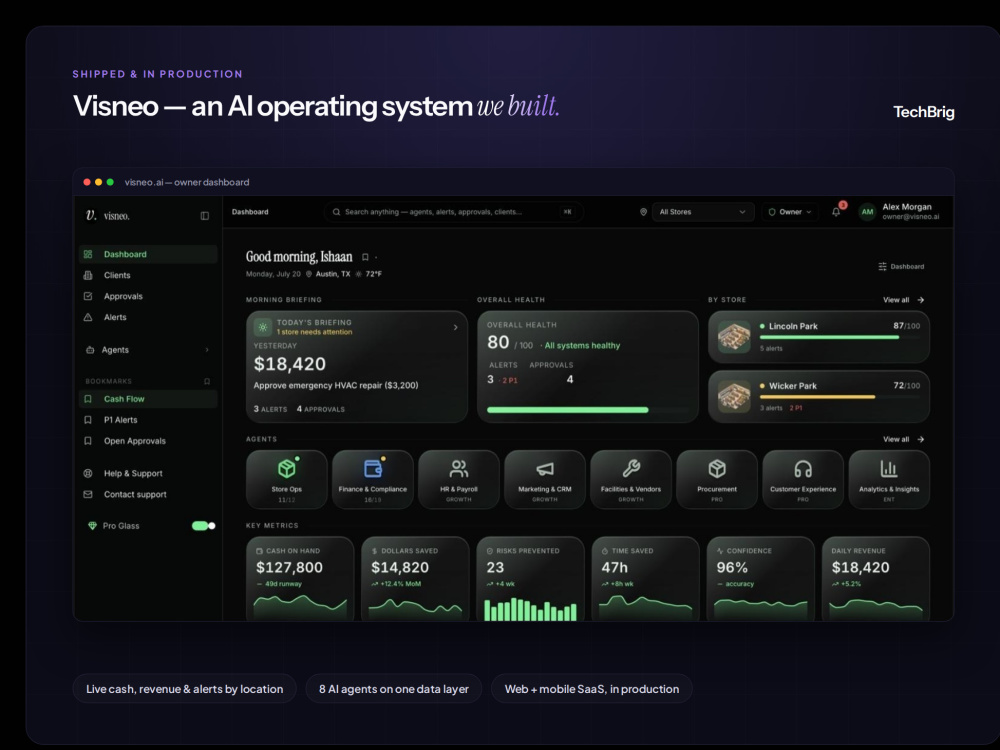The width and height of the screenshot is (1000, 750).
Task: Open the All Stores dropdown
Action: click(703, 212)
